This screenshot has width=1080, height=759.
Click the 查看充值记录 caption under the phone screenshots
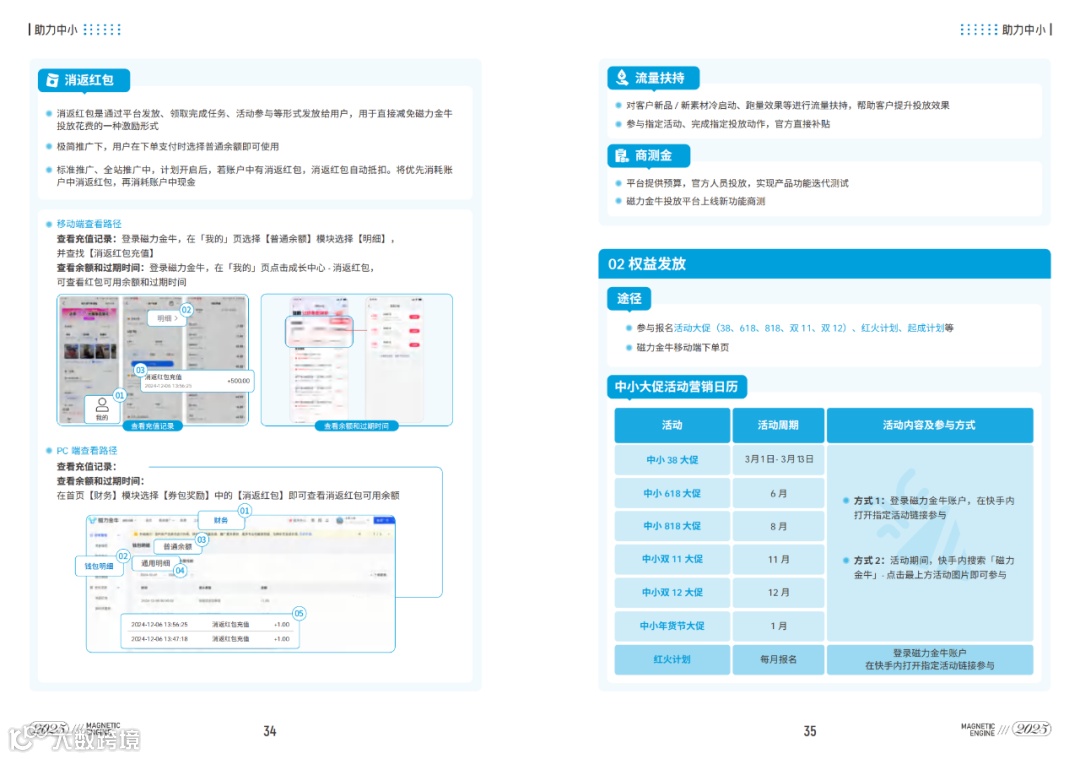(x=152, y=426)
